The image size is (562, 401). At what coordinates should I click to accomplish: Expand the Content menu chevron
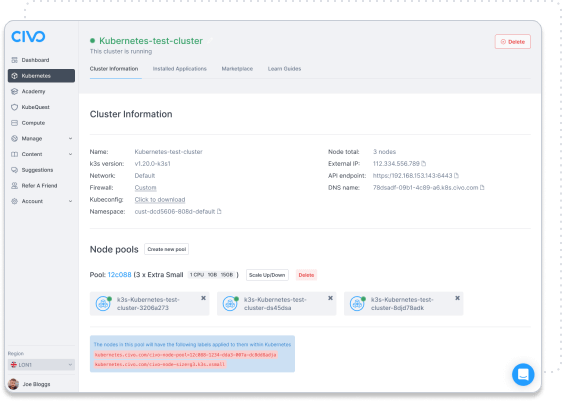click(x=70, y=154)
